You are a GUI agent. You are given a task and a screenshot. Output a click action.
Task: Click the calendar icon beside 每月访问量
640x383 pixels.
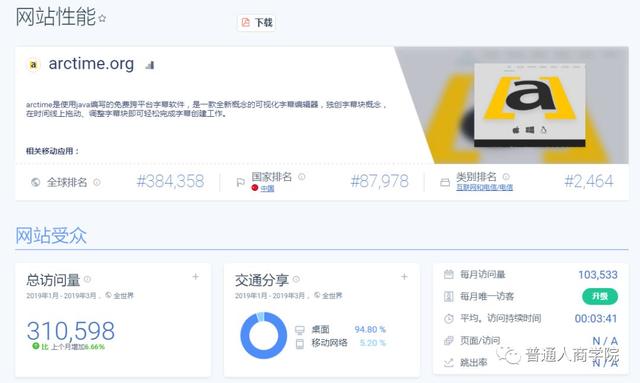pyautogui.click(x=449, y=274)
